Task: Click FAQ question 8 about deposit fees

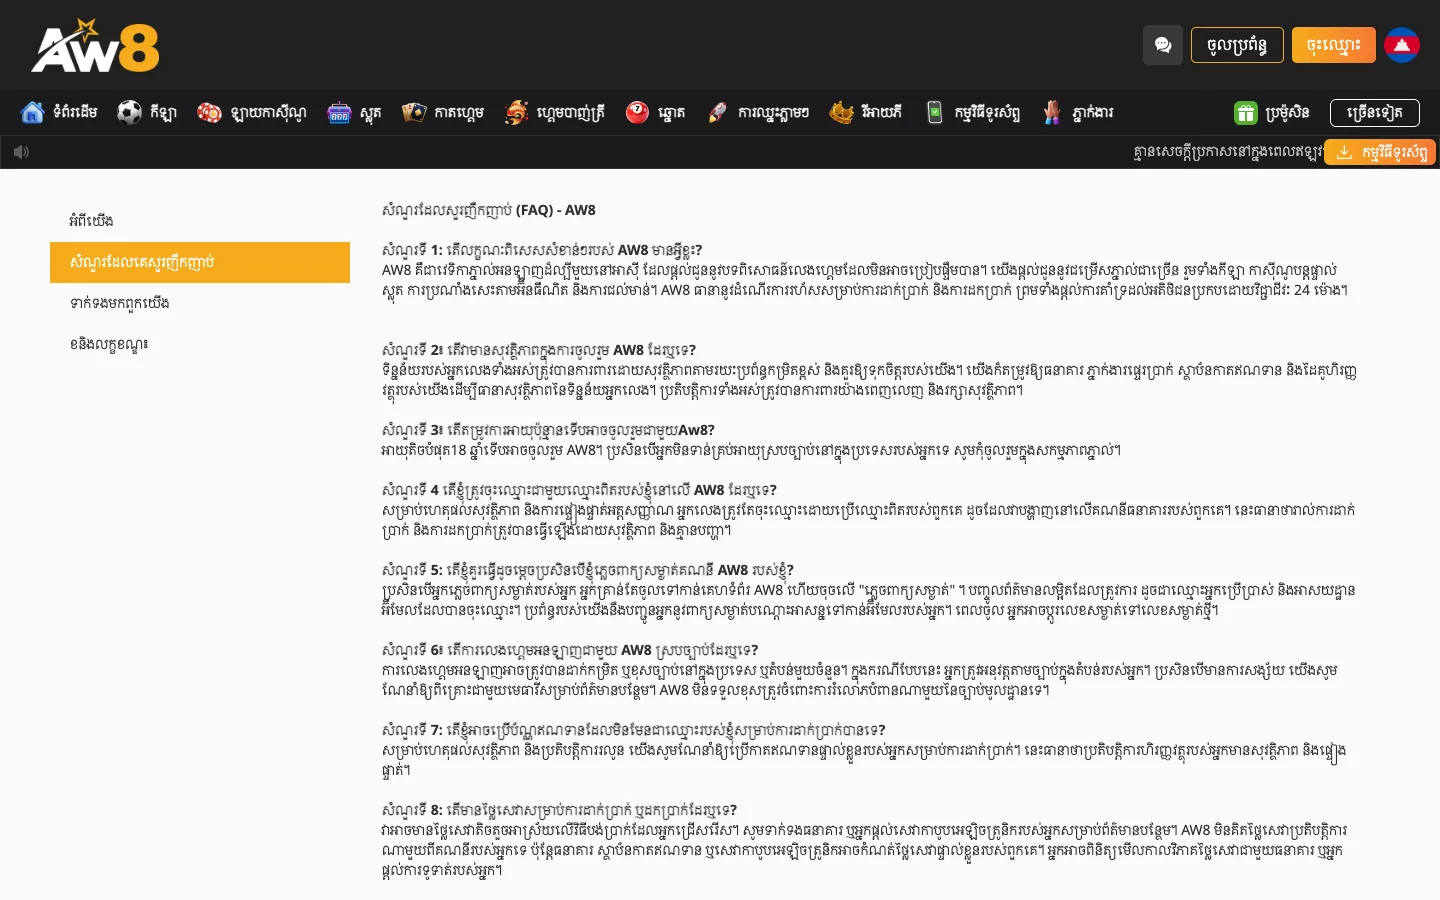Action: 560,810
